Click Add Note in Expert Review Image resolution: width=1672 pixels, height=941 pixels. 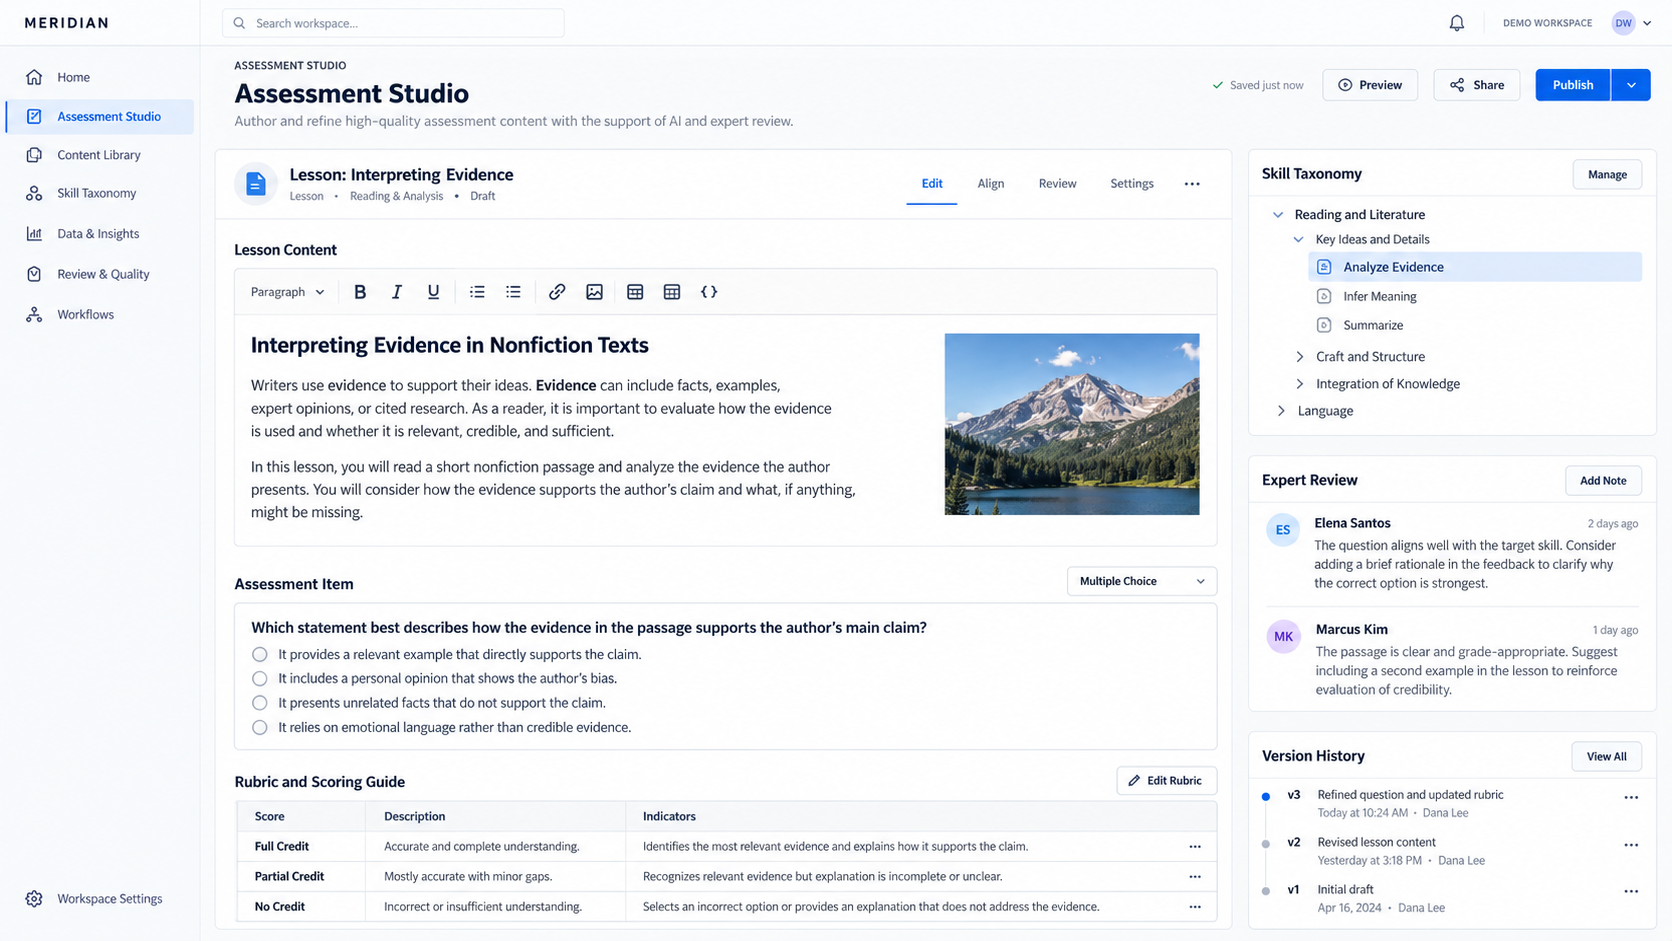click(x=1603, y=481)
